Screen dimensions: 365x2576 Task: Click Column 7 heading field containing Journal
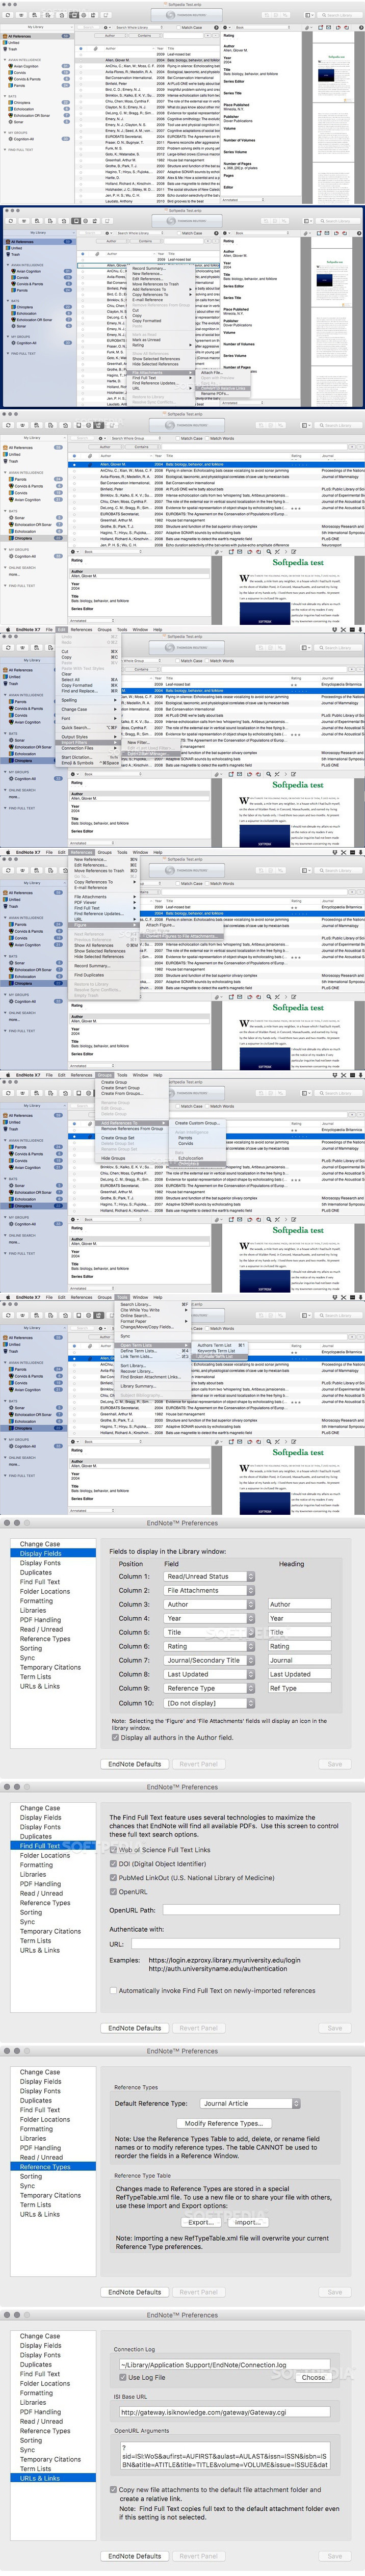300,1660
